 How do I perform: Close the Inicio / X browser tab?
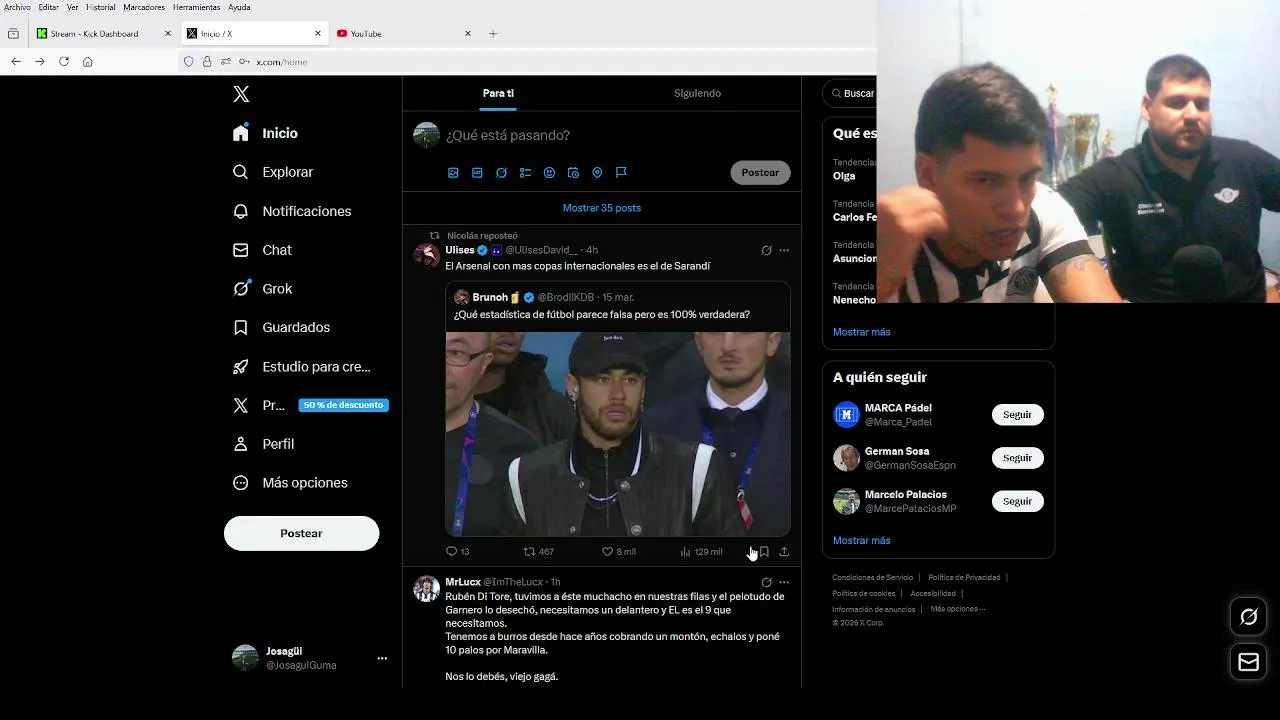[318, 34]
